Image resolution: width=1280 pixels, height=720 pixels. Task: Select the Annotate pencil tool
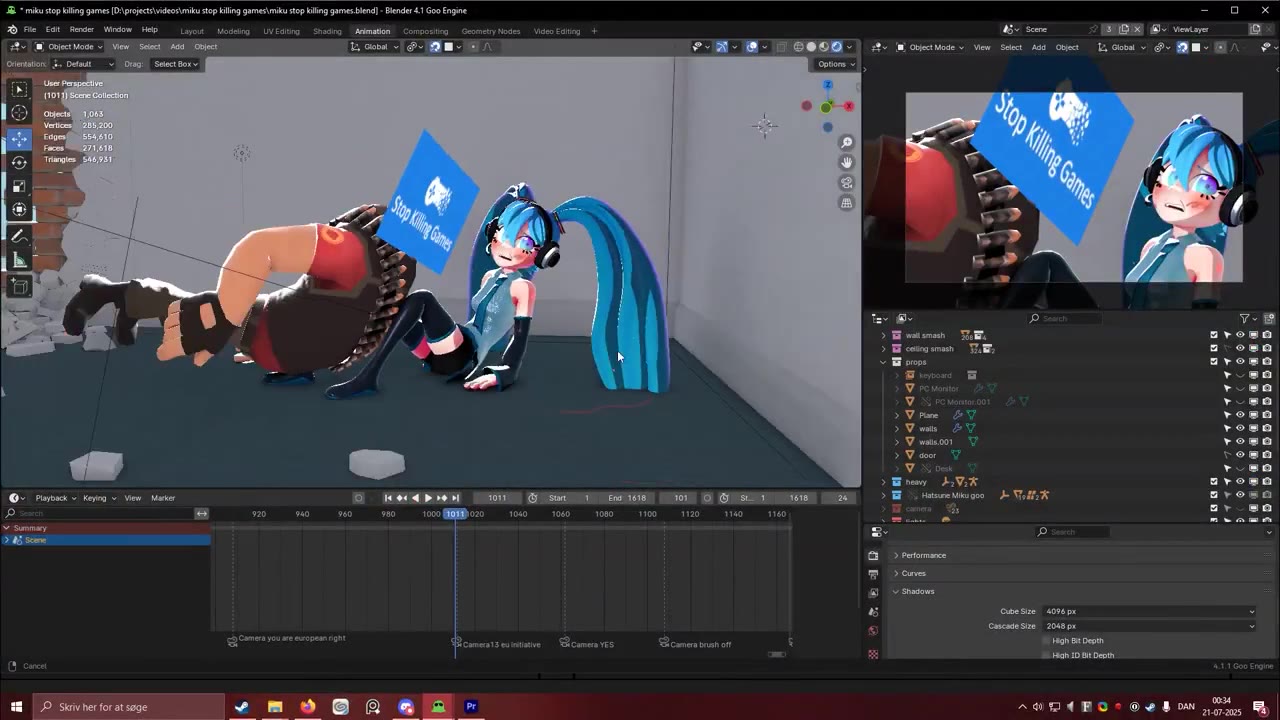[x=19, y=236]
